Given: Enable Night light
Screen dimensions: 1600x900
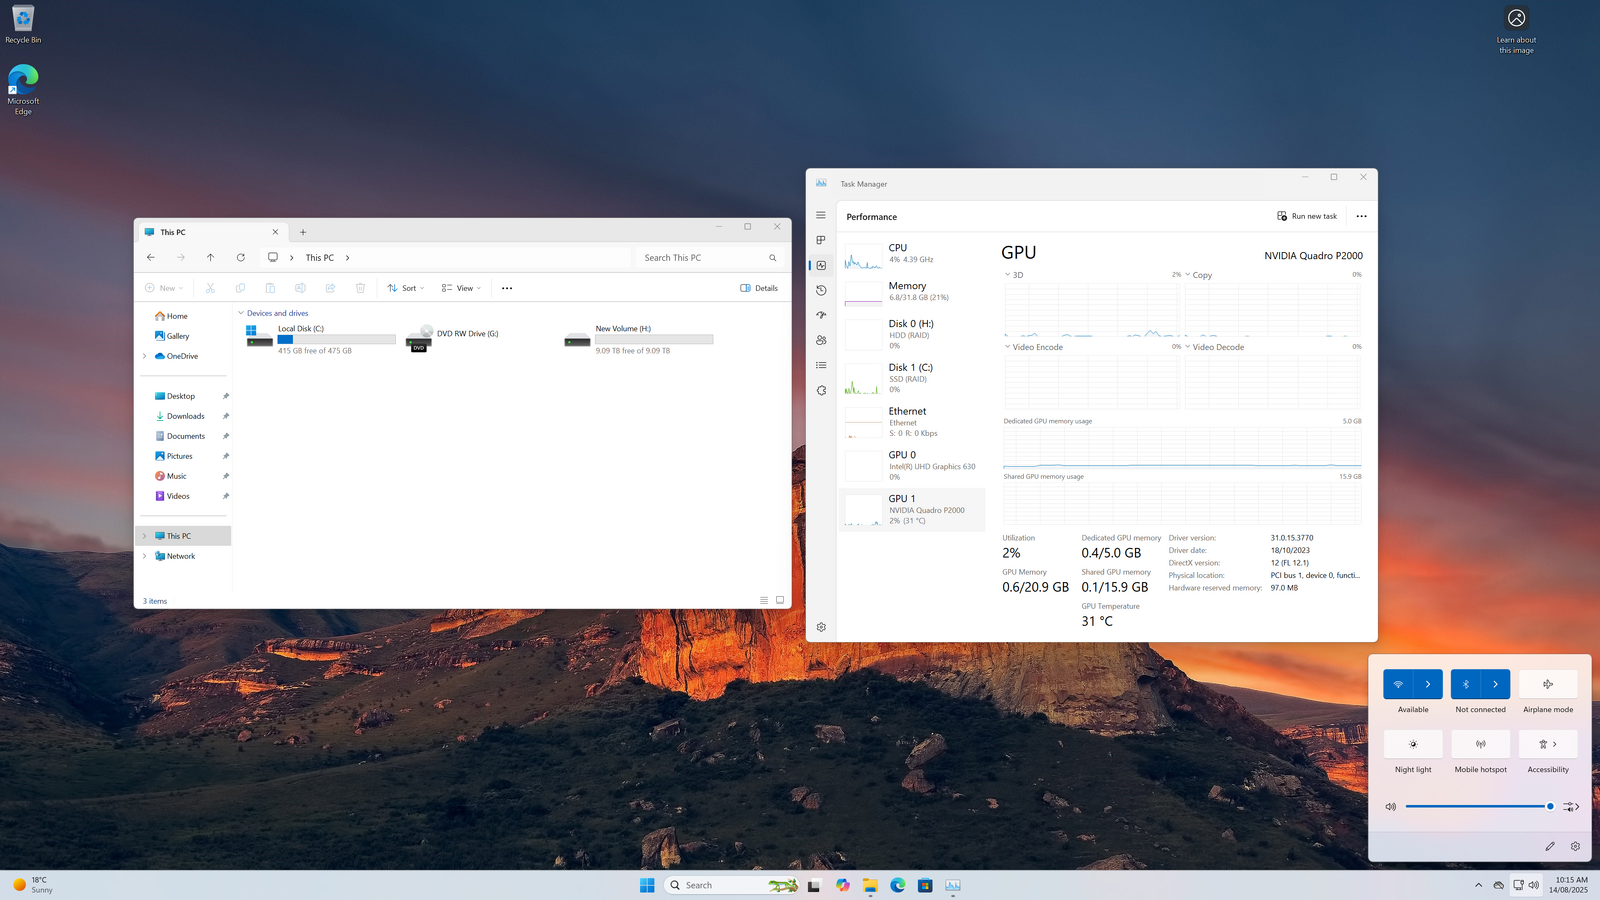Looking at the screenshot, I should (1412, 744).
